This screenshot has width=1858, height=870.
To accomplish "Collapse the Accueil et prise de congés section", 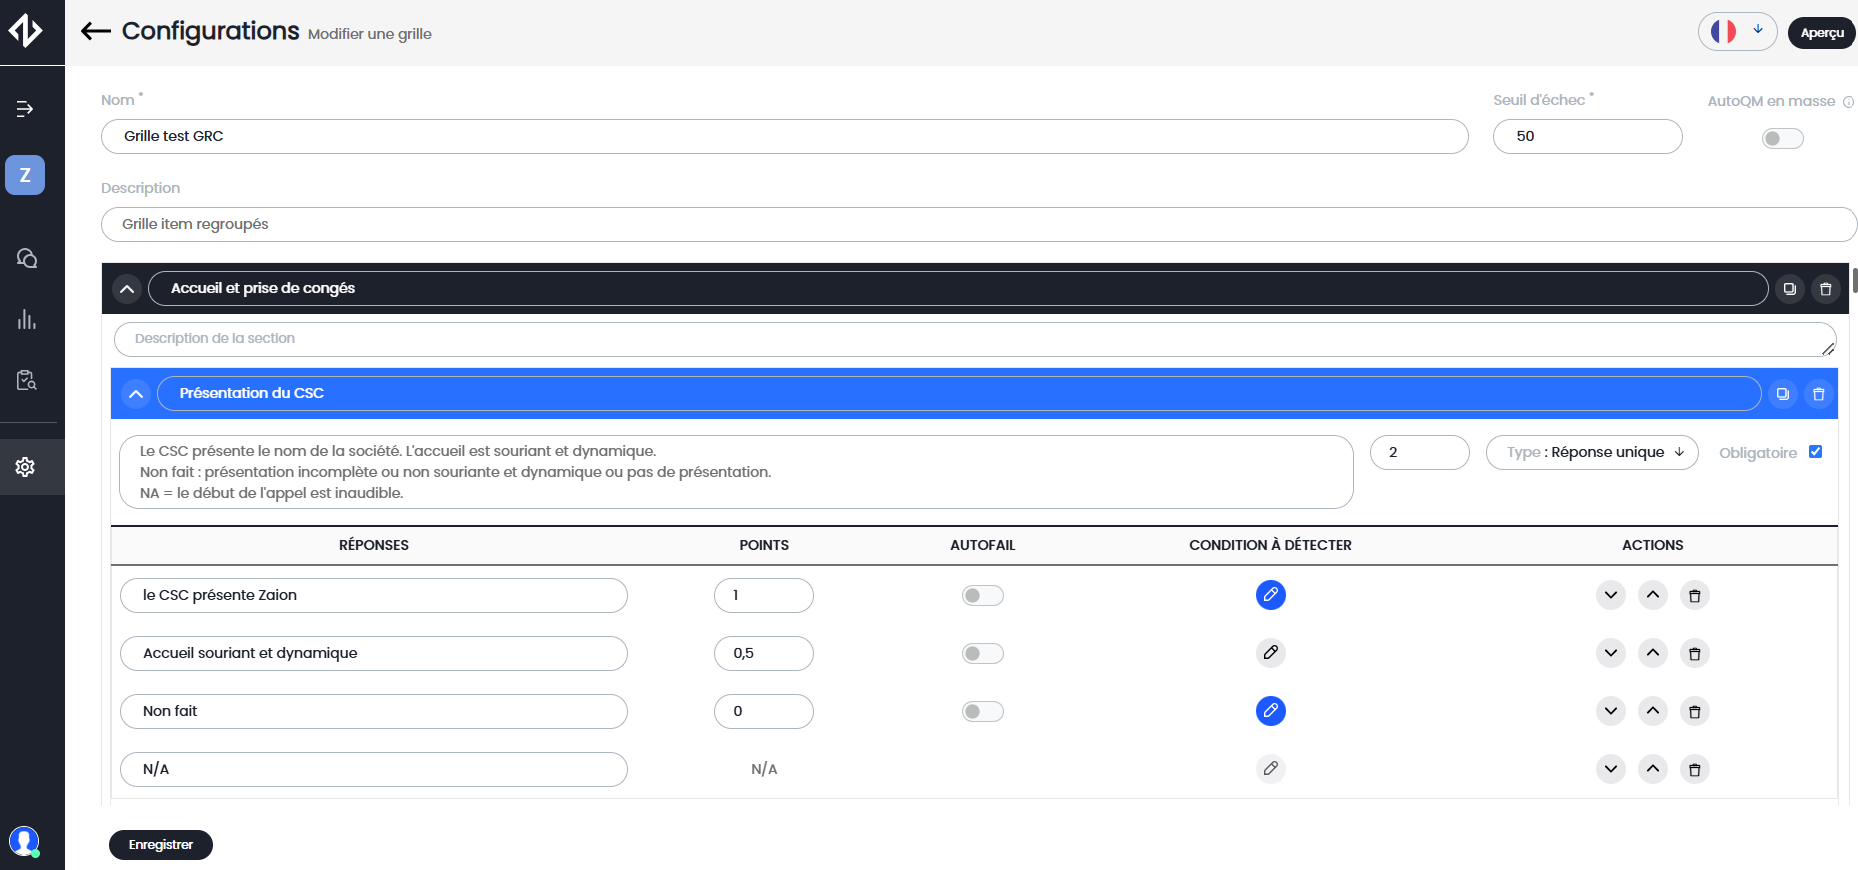I will pos(127,289).
